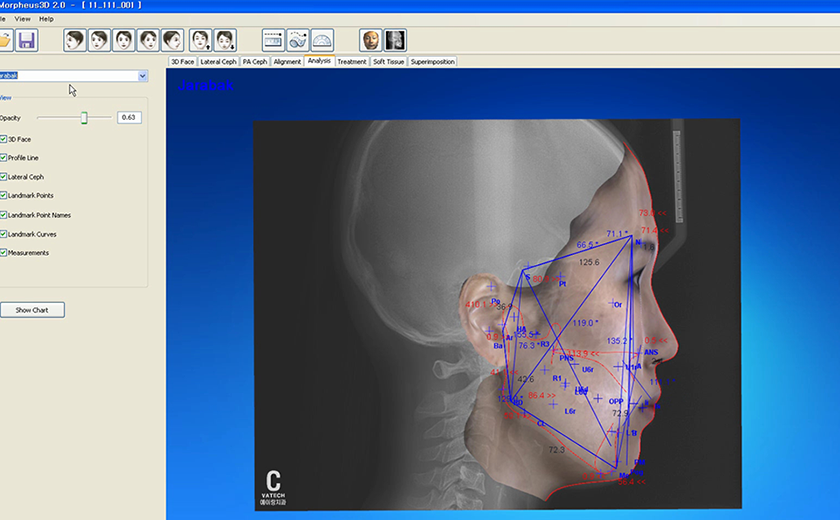Toggle the 3D face texture icon
The image size is (840, 520).
tap(371, 40)
